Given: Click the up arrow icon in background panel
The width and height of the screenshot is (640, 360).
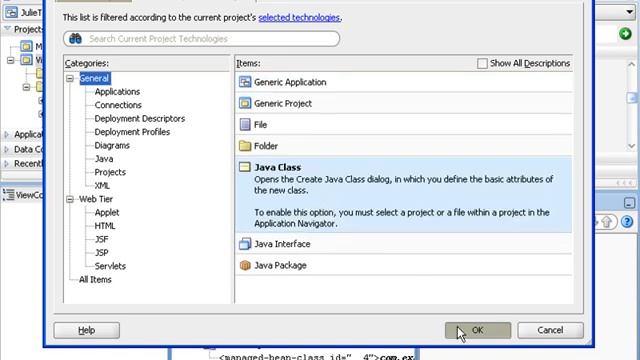Looking at the screenshot, I should click(x=607, y=222).
